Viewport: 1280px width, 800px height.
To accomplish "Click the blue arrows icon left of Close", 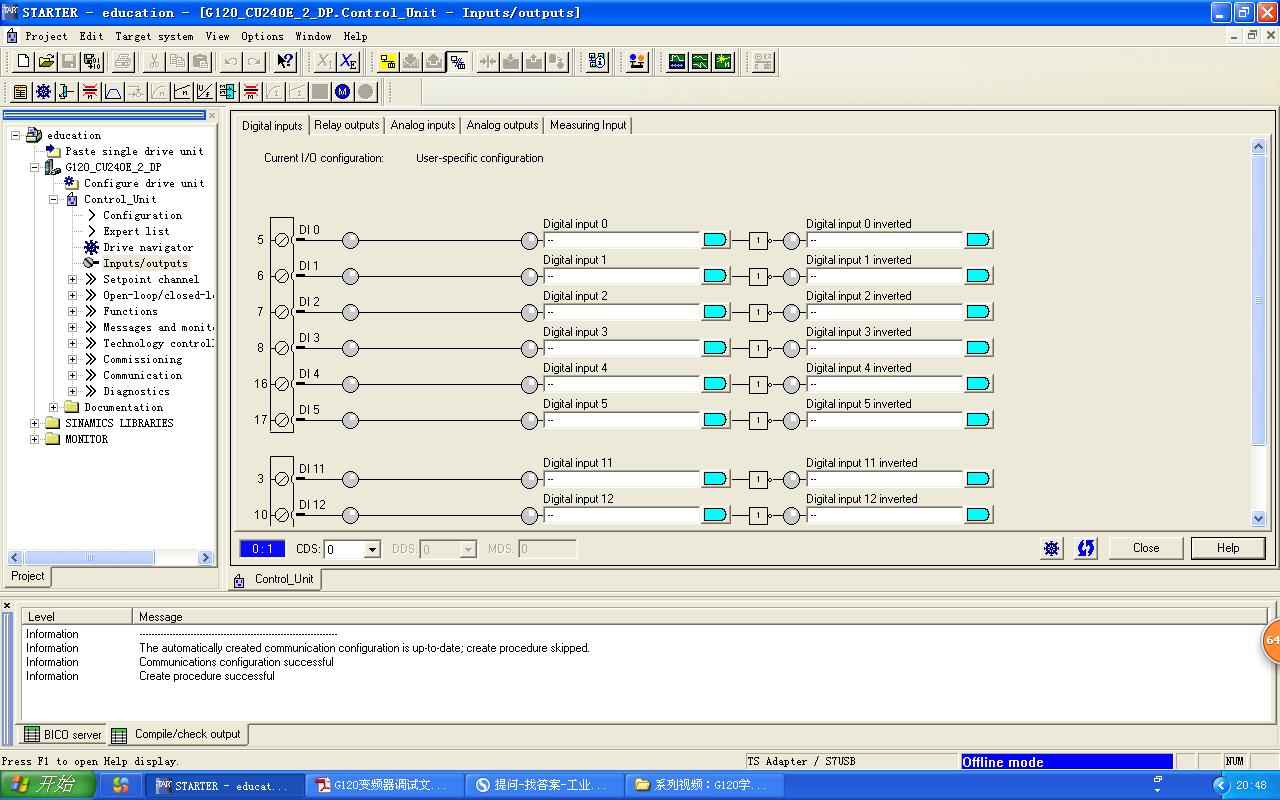I will 1086,548.
